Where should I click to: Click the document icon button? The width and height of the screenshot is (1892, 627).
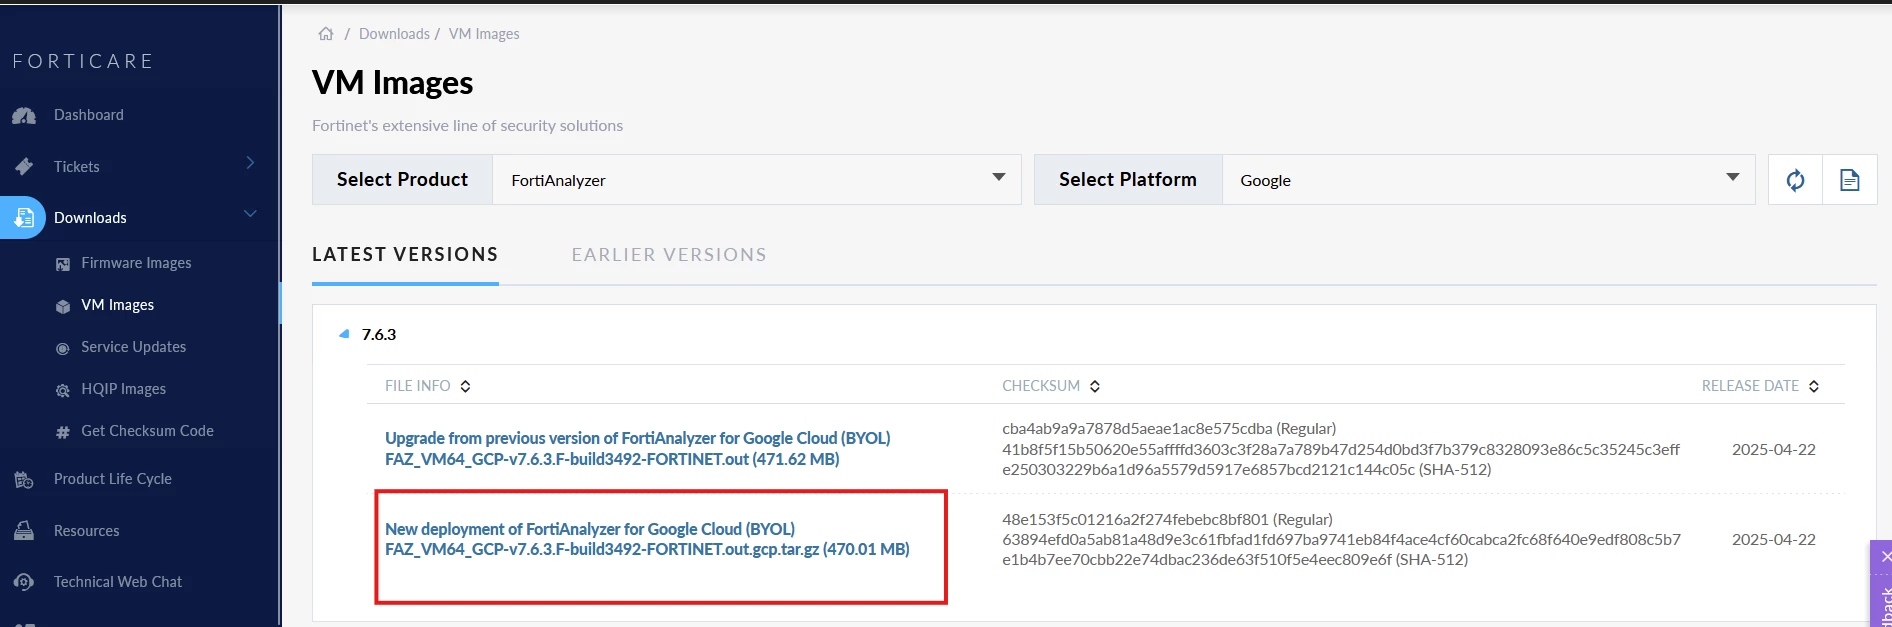tap(1850, 180)
